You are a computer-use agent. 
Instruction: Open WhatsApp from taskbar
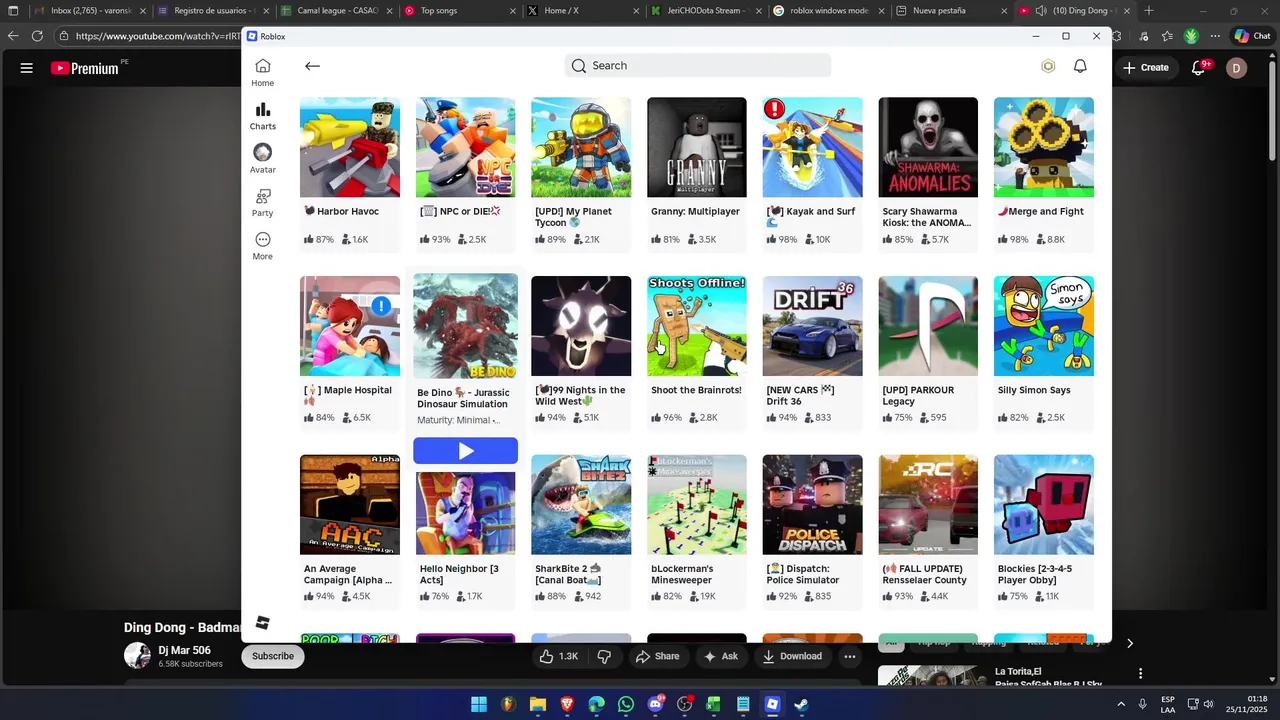(x=626, y=704)
